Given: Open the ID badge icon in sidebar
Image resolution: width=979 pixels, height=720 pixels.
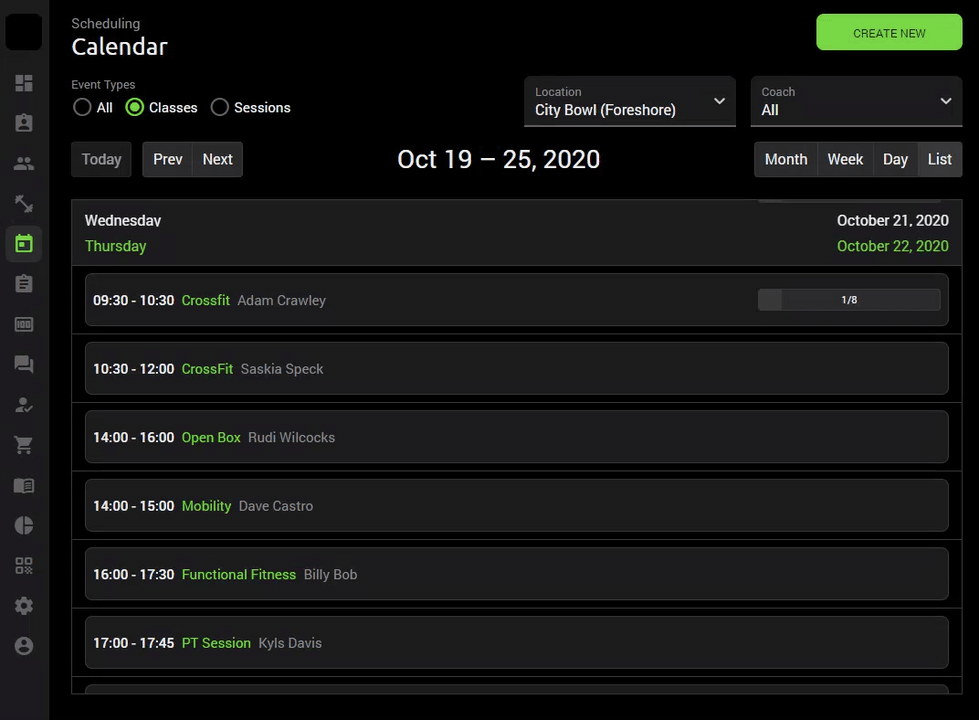Looking at the screenshot, I should click(24, 123).
